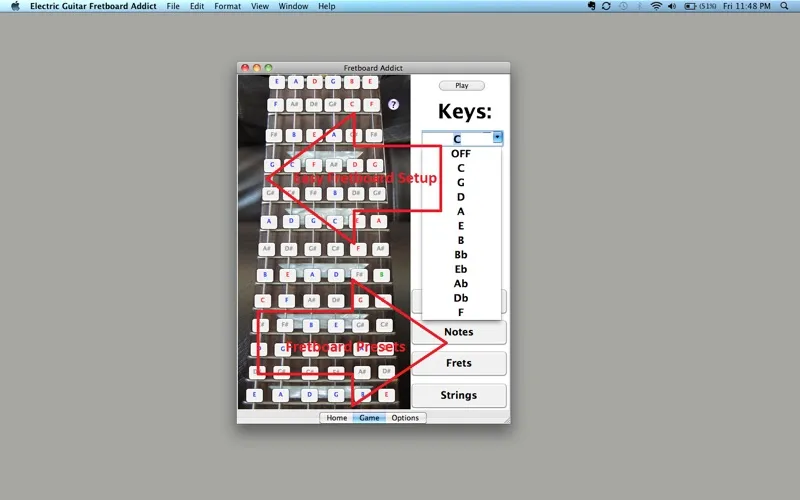This screenshot has width=800, height=500.
Task: Choose key B in the Keys list
Action: click(x=461, y=240)
